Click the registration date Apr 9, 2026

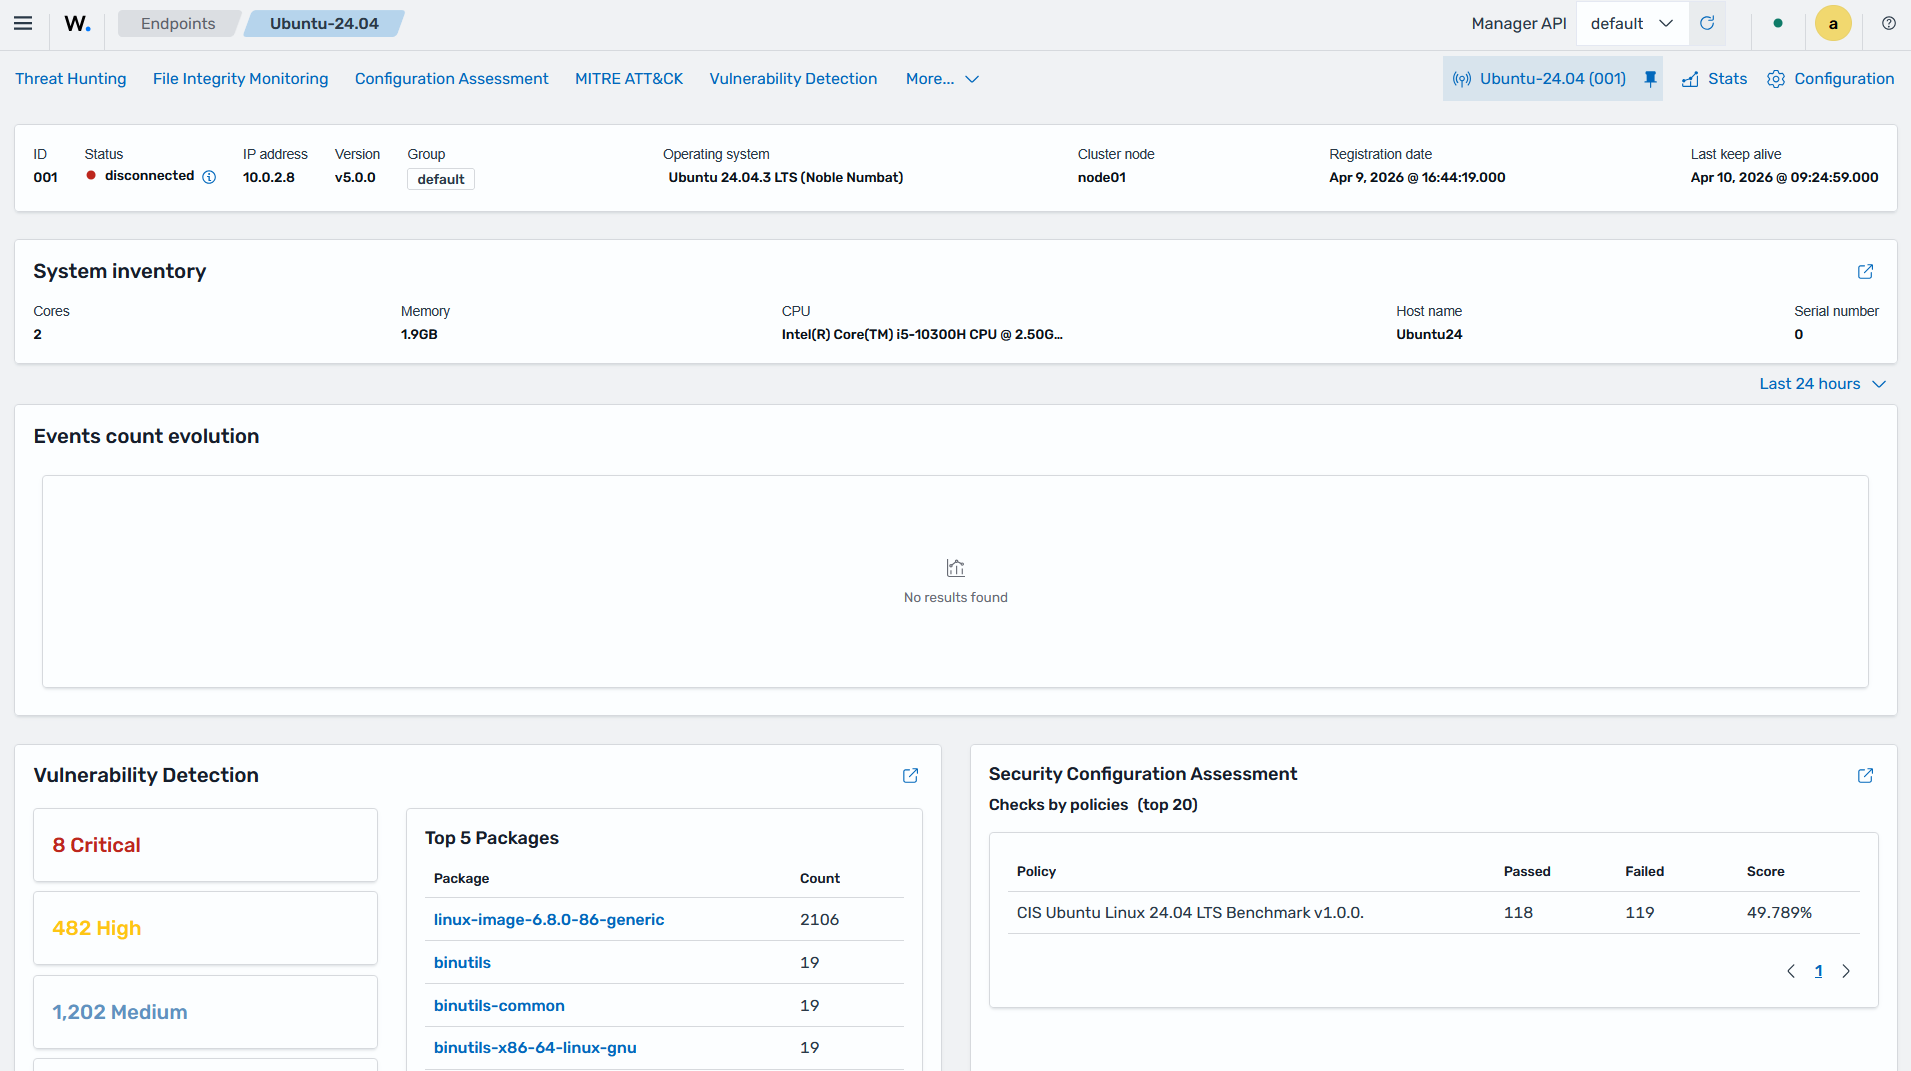tap(1417, 177)
